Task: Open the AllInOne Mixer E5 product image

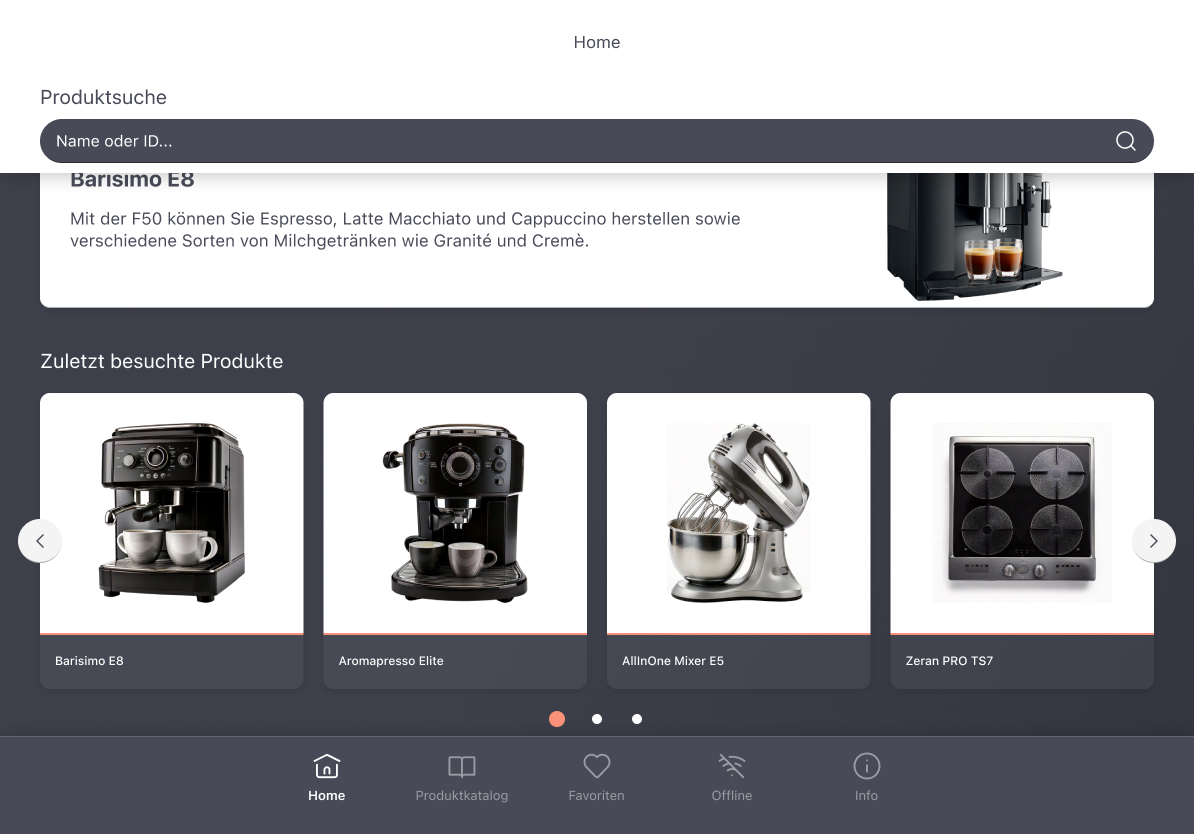Action: point(738,513)
